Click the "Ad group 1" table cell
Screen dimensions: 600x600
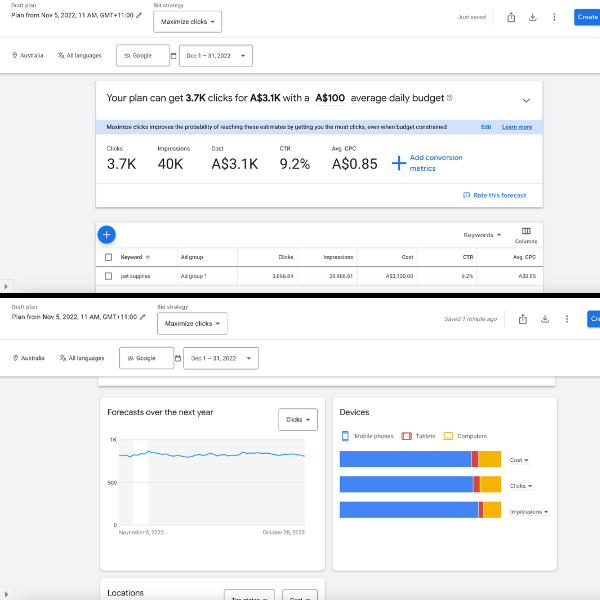(193, 276)
